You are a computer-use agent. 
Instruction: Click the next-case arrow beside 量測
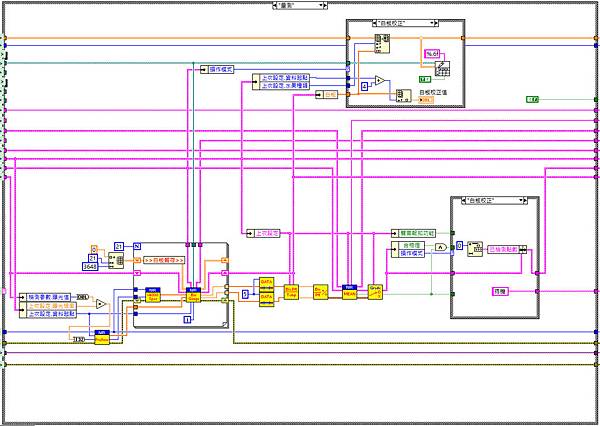pyautogui.click(x=324, y=6)
